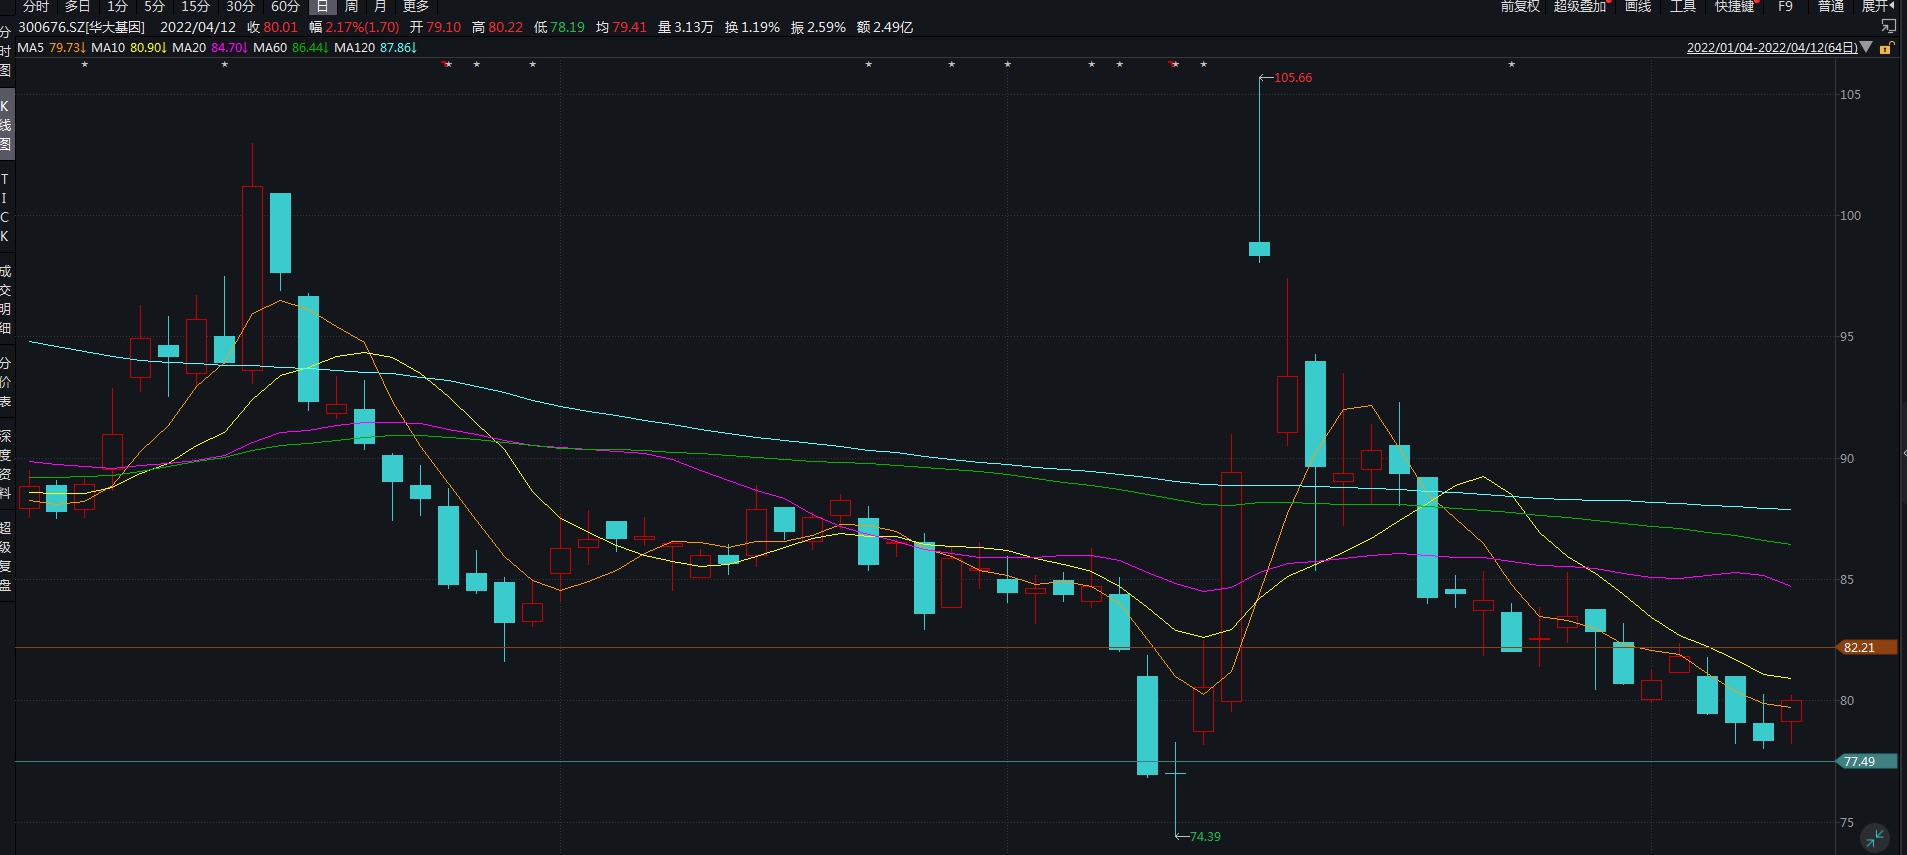
Task: Open the 工具 tools menu
Action: [x=1683, y=6]
